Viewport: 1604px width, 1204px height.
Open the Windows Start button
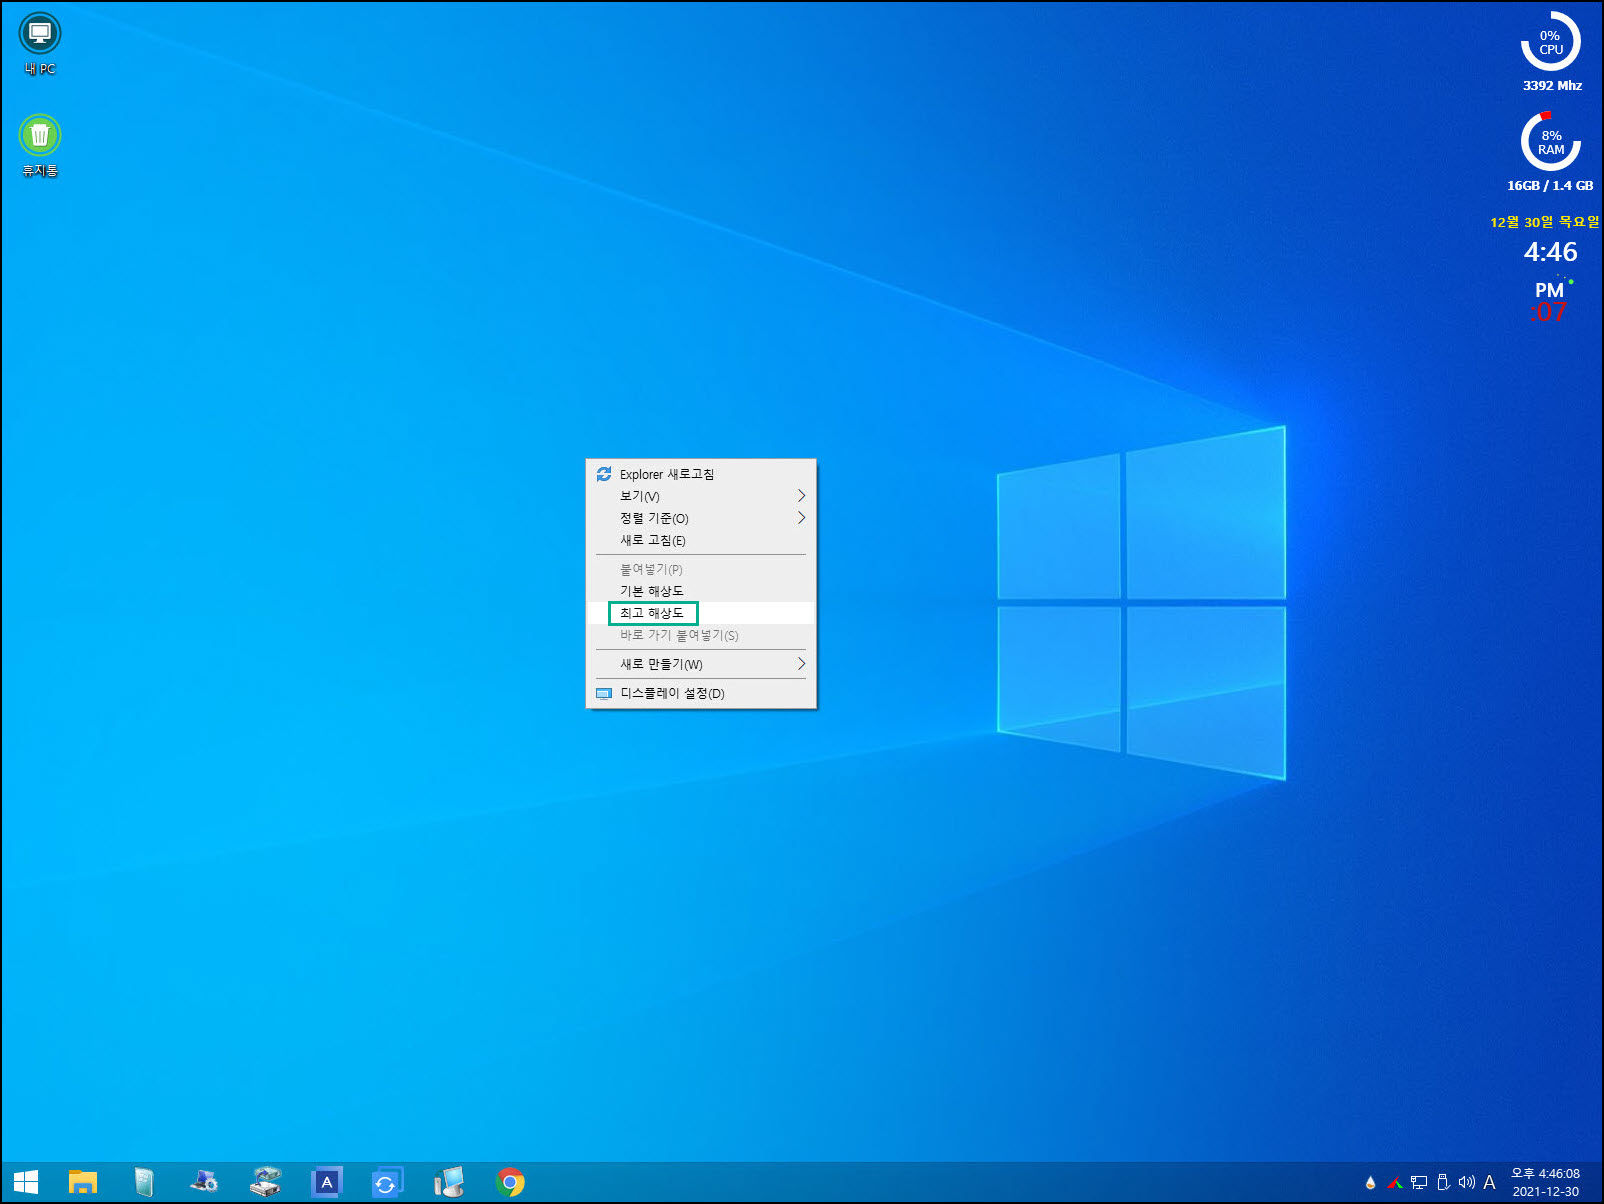26,1183
